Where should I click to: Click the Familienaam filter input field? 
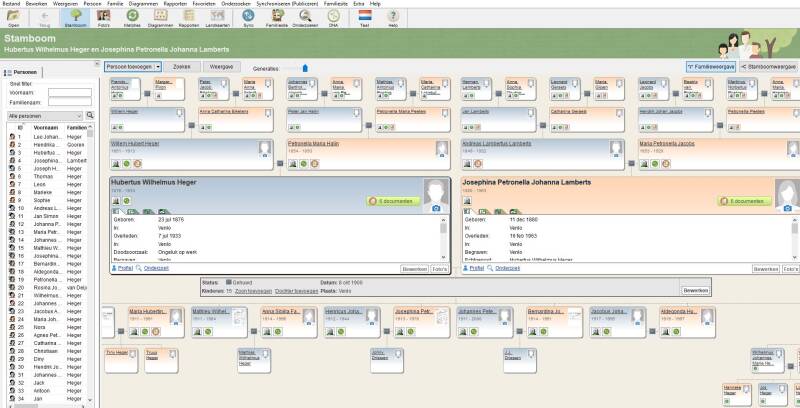(x=70, y=102)
